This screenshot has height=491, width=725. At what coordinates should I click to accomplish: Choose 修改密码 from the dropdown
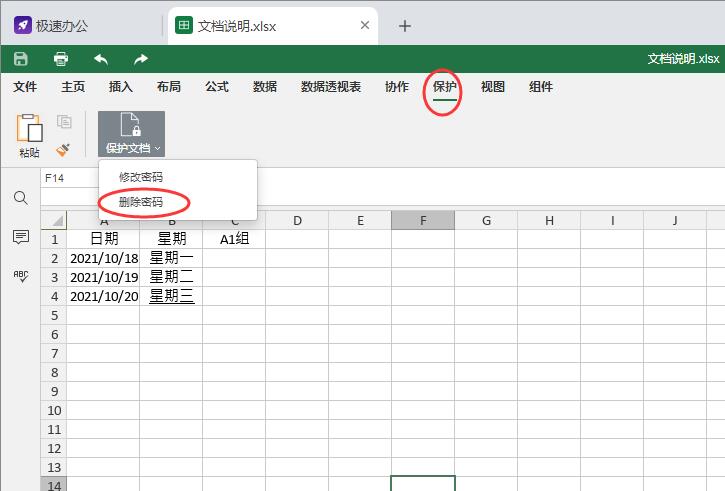pos(141,177)
